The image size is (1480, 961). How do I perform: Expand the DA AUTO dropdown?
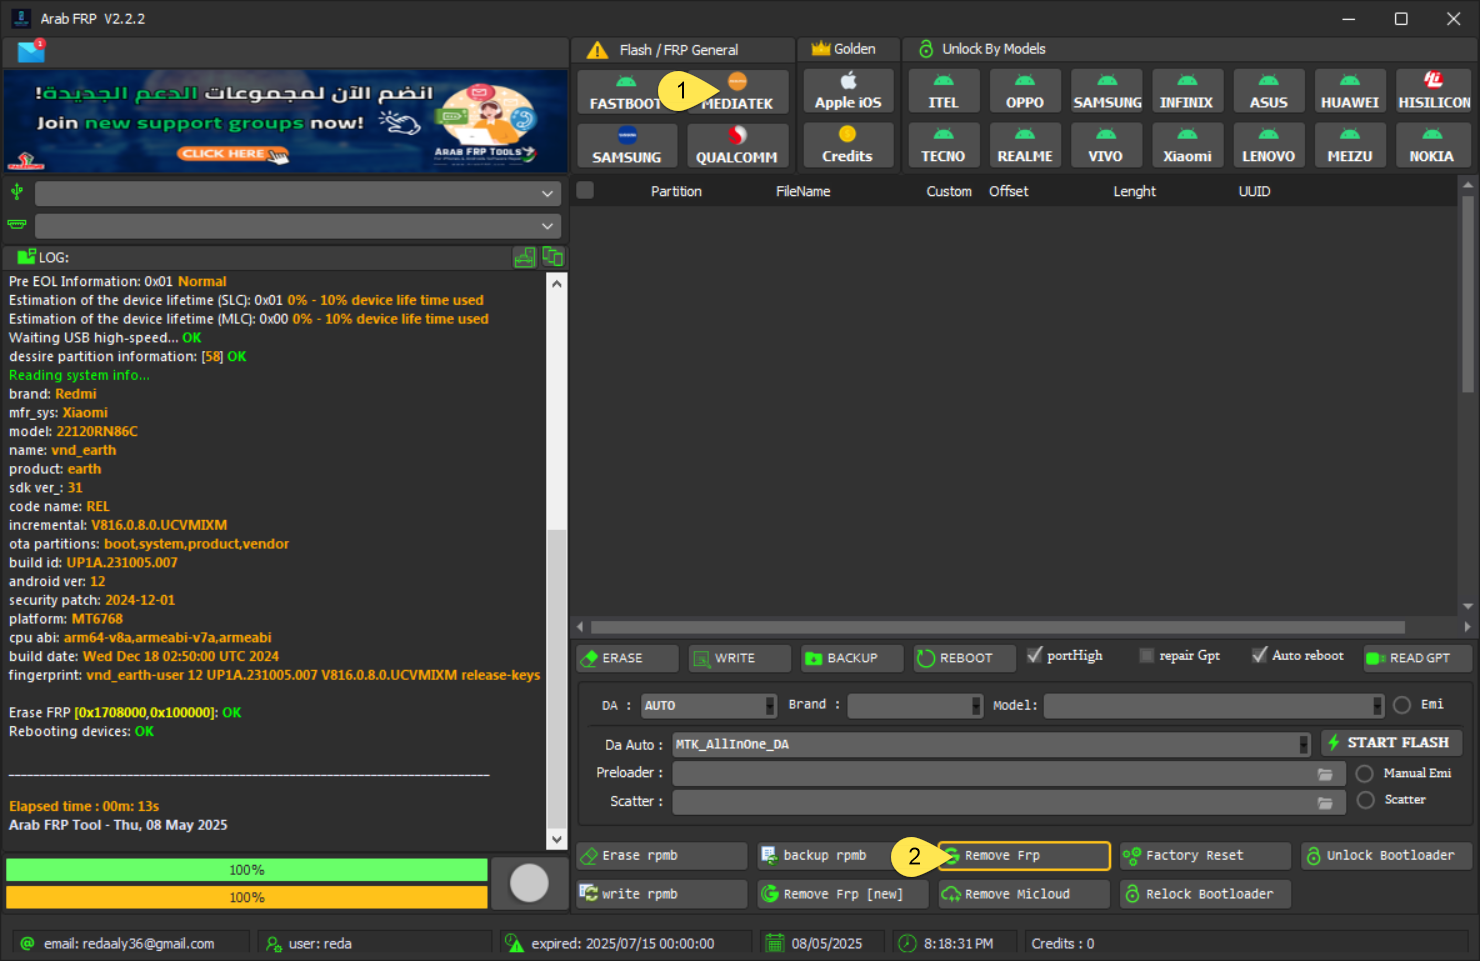(x=769, y=706)
